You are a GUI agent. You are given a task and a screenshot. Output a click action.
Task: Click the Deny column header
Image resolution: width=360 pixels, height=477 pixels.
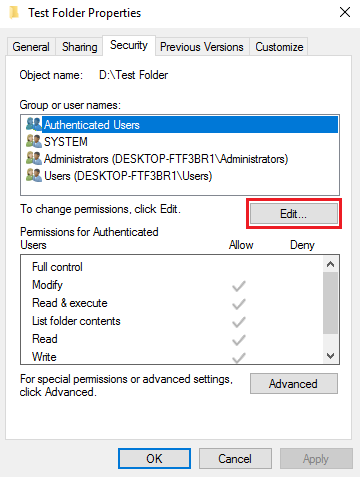click(302, 245)
